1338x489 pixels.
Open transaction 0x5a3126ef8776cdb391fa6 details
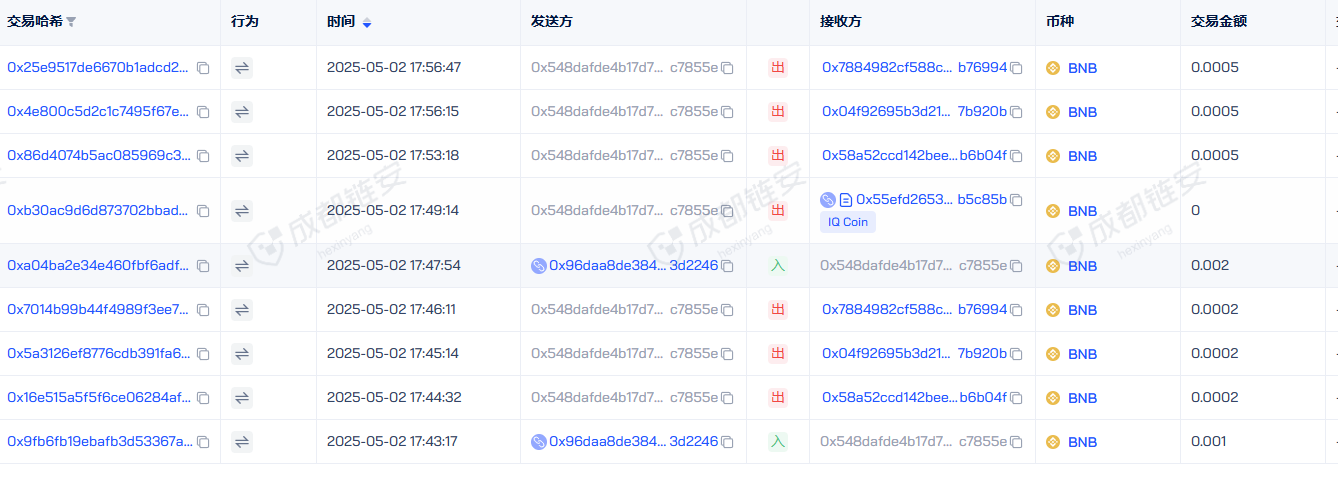(x=98, y=354)
